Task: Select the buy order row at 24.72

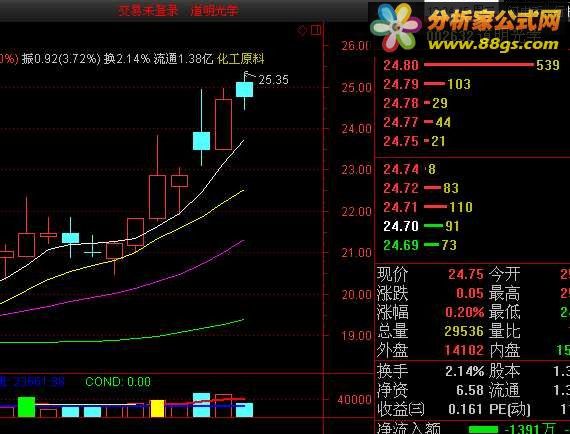Action: coord(421,188)
